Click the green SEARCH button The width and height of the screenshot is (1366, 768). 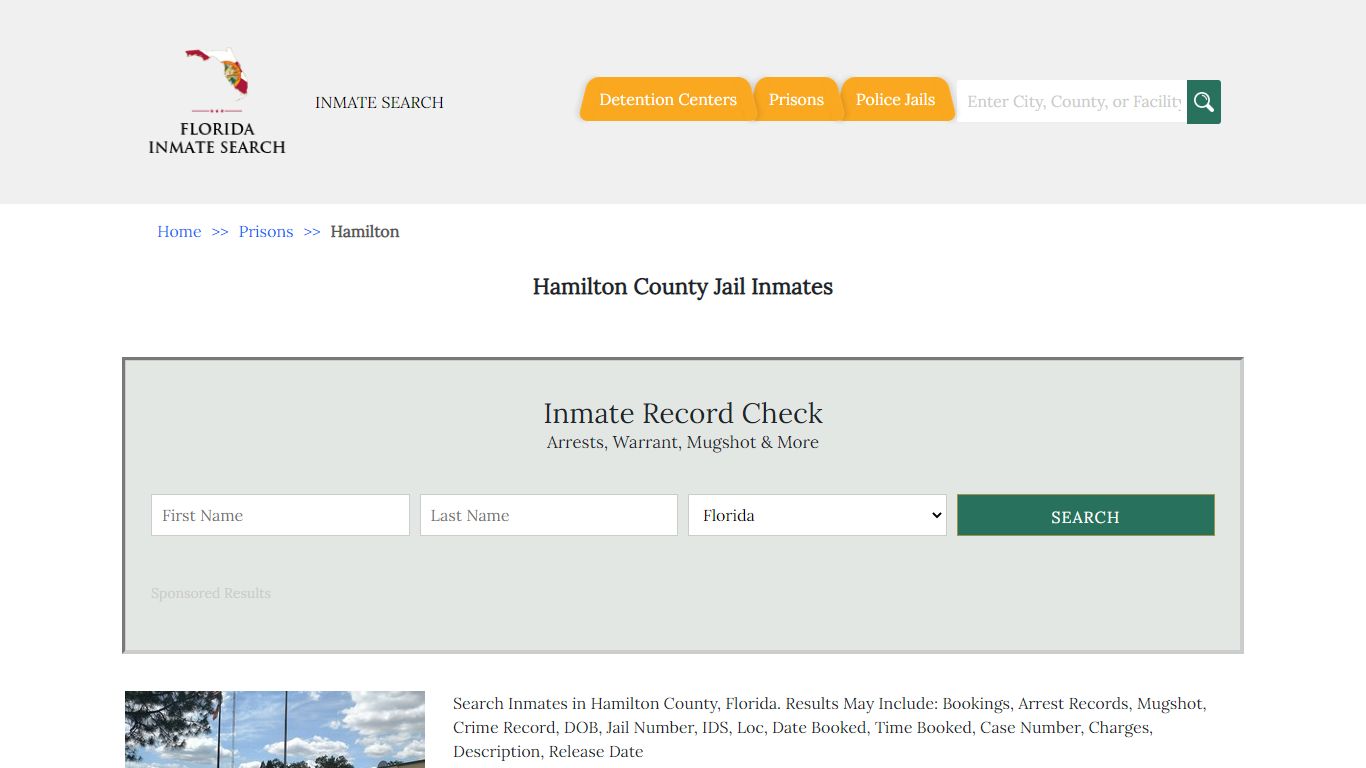(x=1086, y=515)
